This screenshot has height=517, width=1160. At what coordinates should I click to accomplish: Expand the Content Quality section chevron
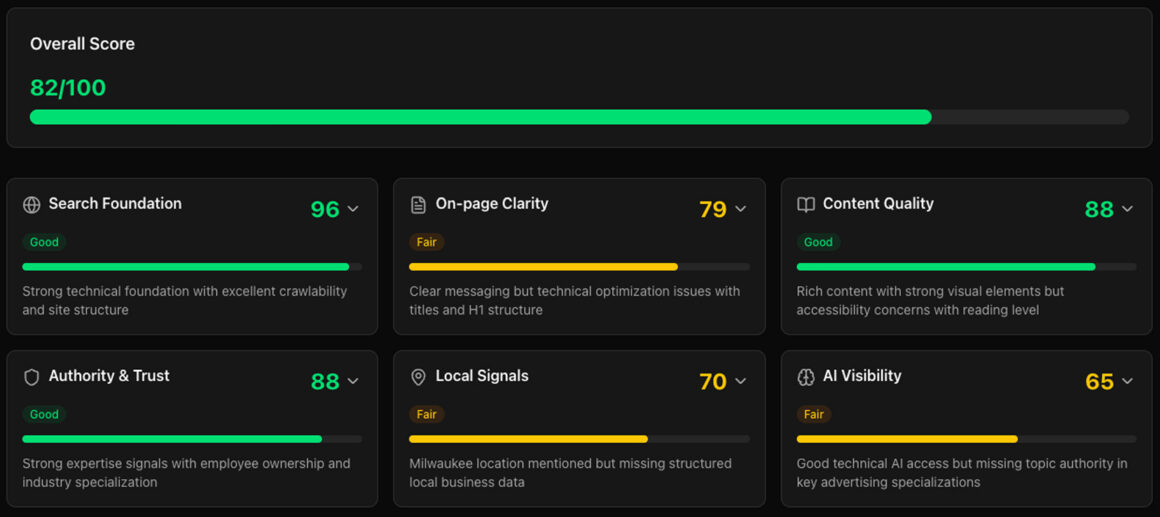click(x=1127, y=209)
